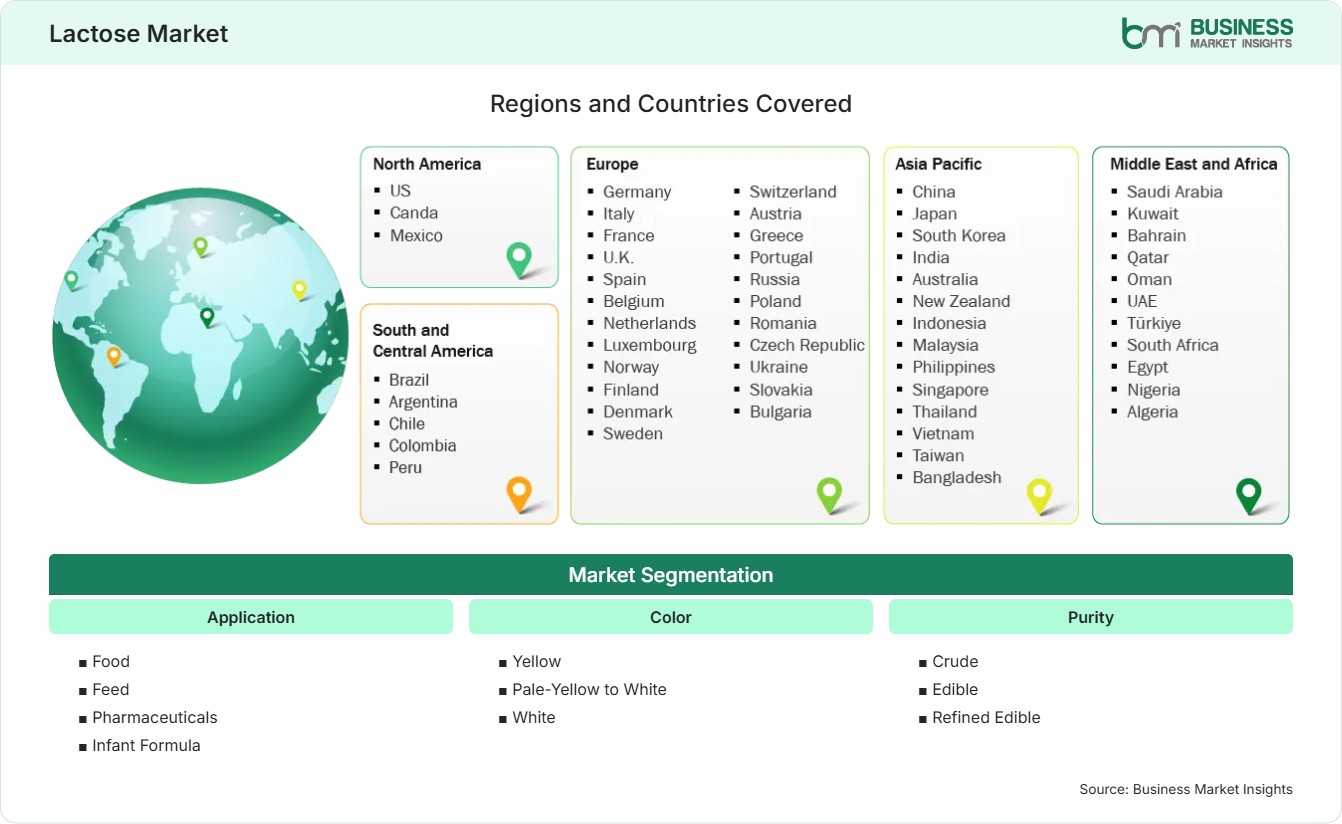The image size is (1342, 824).
Task: Click the yellow pin on globe over Asia
Action: pos(299,290)
